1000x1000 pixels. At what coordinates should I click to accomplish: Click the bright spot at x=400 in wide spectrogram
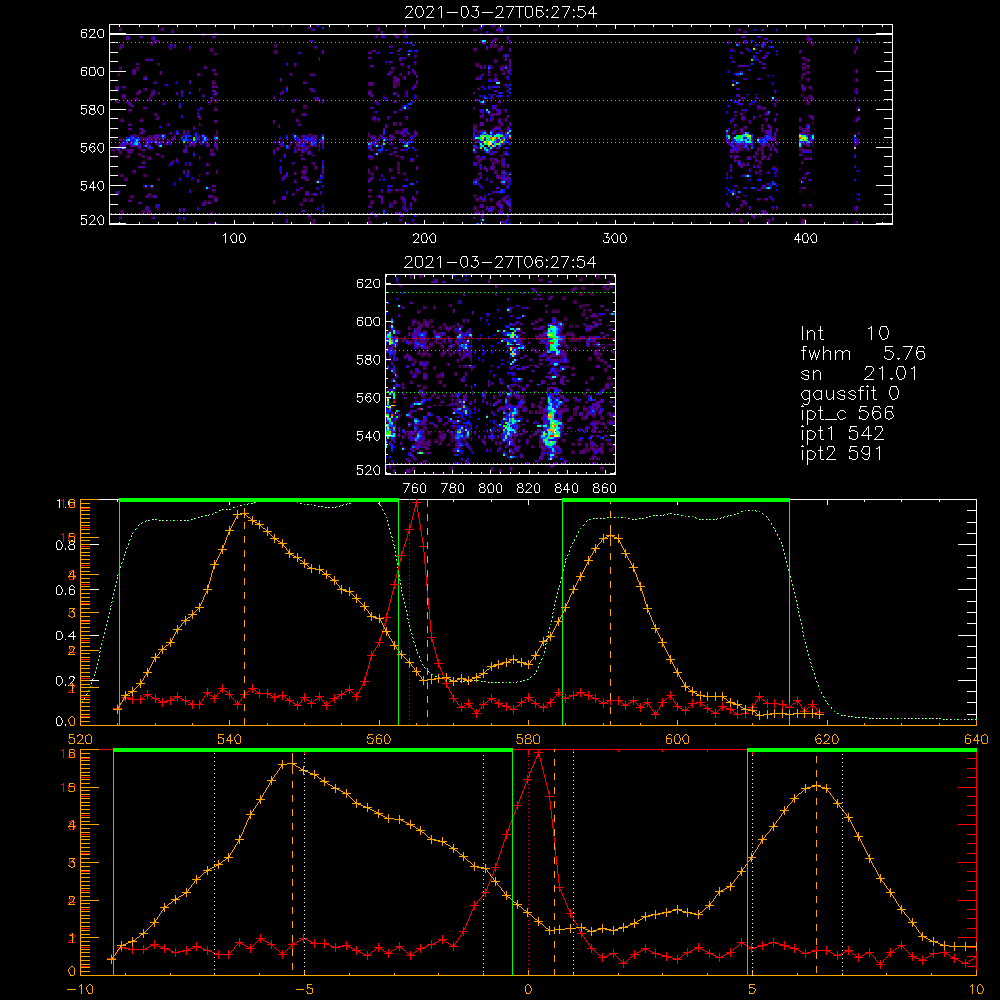click(805, 138)
